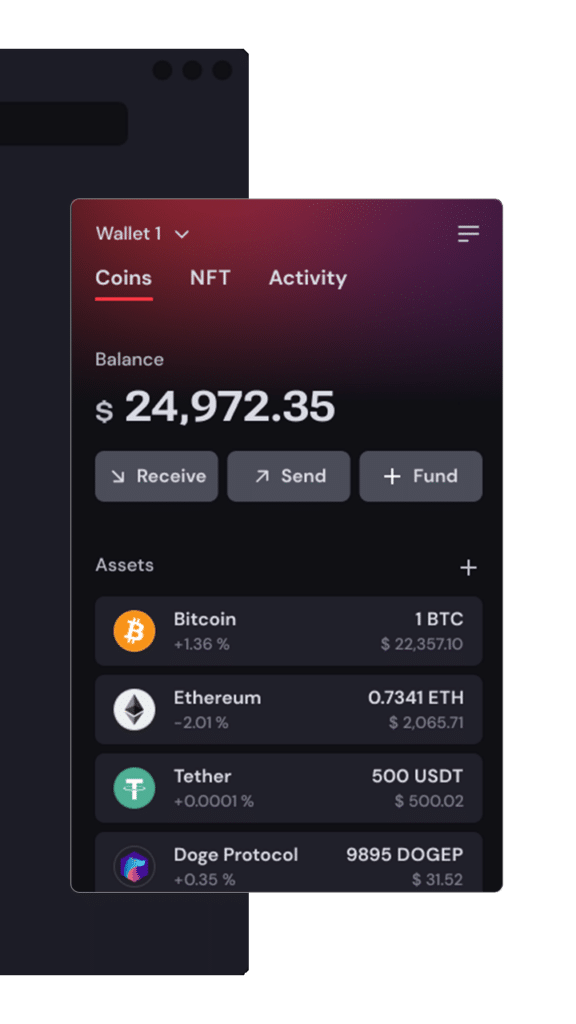Select the Tether logo icon
This screenshot has height=1024, width=576.
[135, 788]
